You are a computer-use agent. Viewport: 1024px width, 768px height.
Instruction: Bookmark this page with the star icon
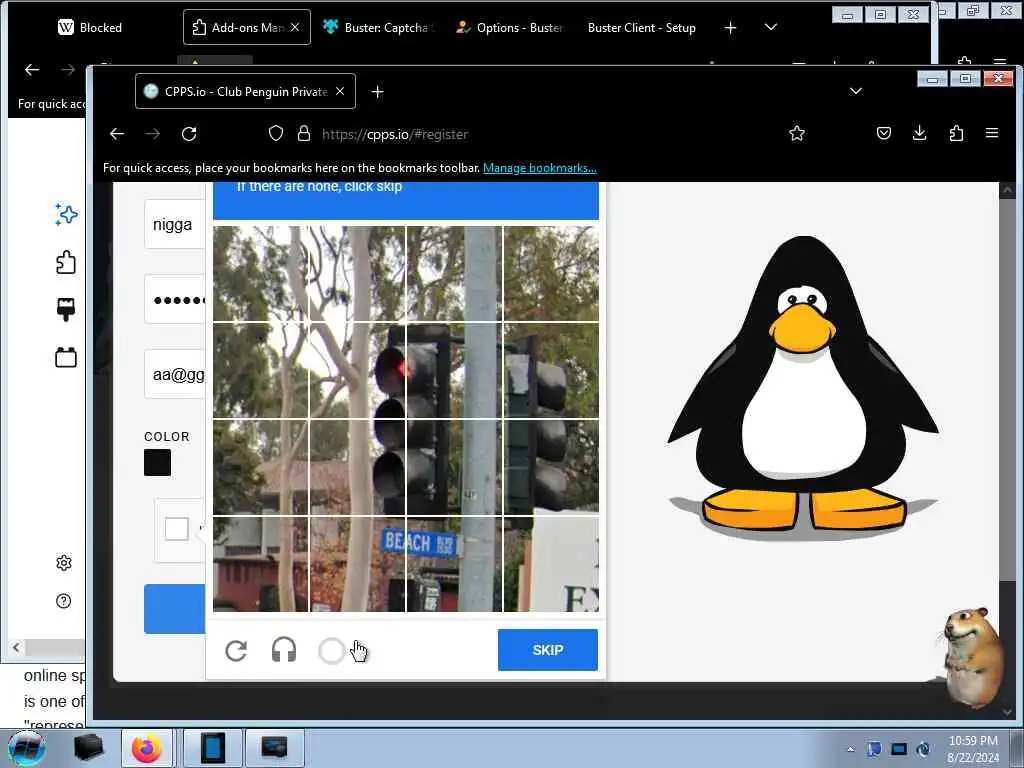tap(797, 134)
